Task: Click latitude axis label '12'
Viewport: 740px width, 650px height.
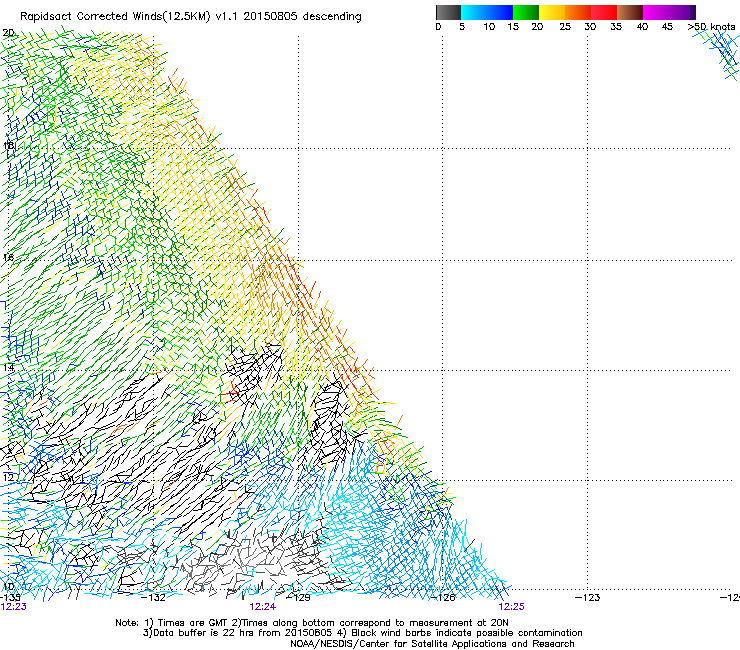Action: pos(8,477)
